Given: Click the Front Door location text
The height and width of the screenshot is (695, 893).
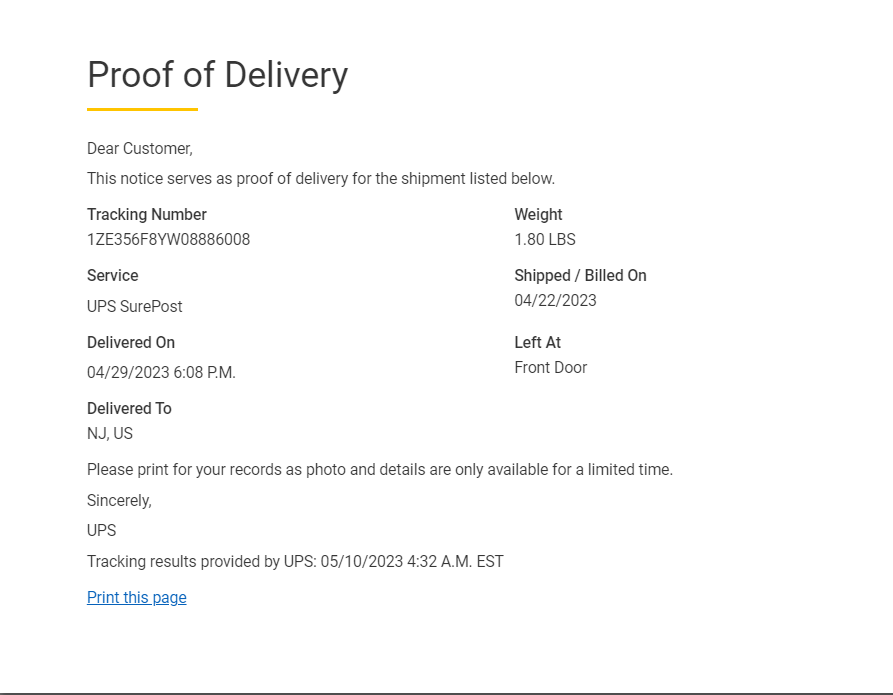Looking at the screenshot, I should pyautogui.click(x=550, y=368).
